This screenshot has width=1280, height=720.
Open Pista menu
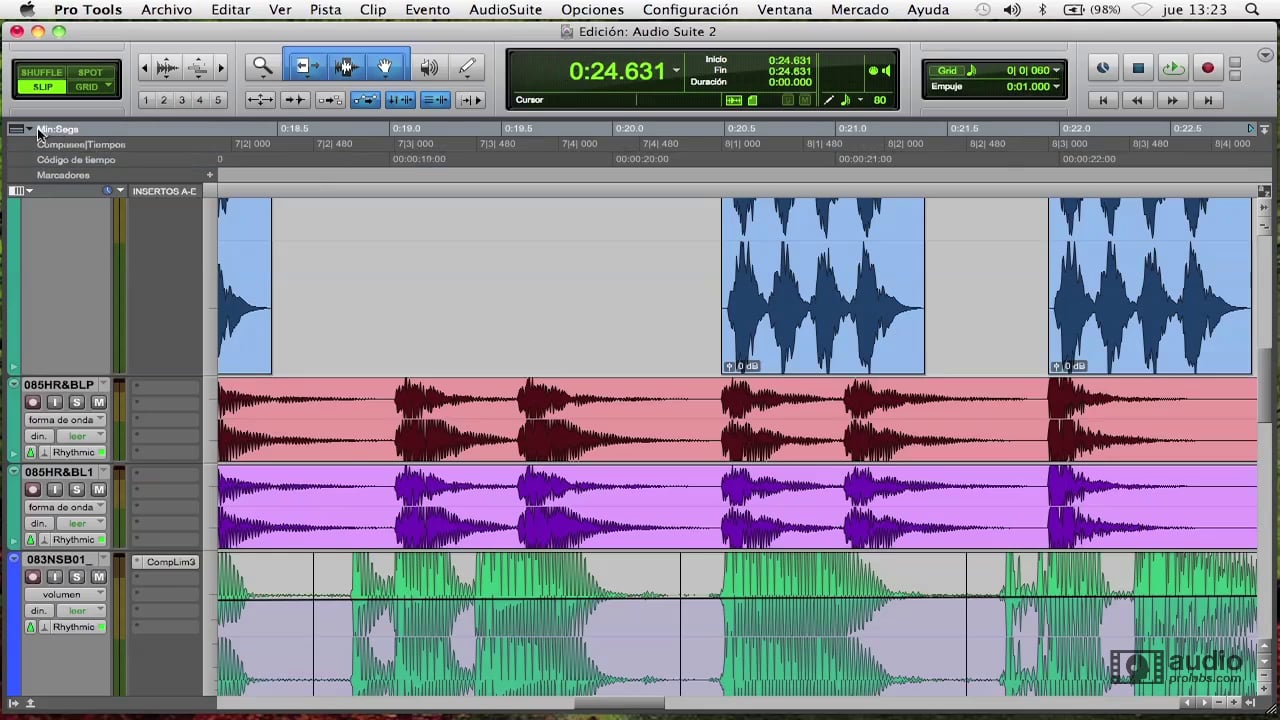tap(325, 9)
